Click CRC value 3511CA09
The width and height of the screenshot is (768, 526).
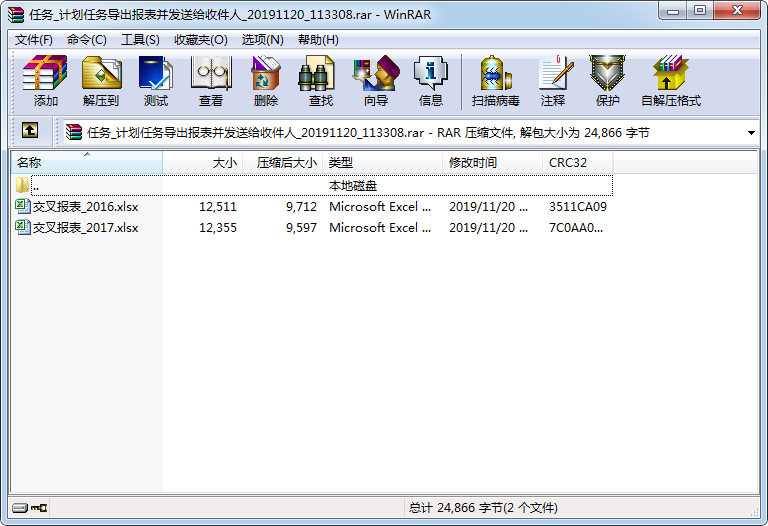578,207
